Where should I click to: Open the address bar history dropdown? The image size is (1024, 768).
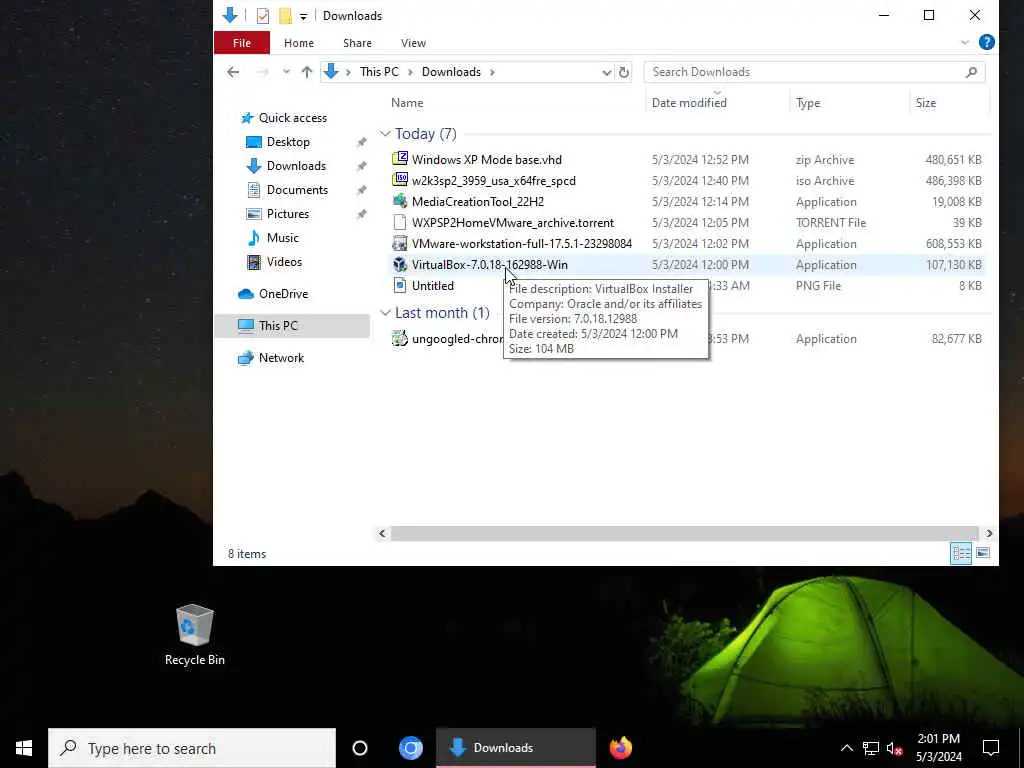click(607, 72)
